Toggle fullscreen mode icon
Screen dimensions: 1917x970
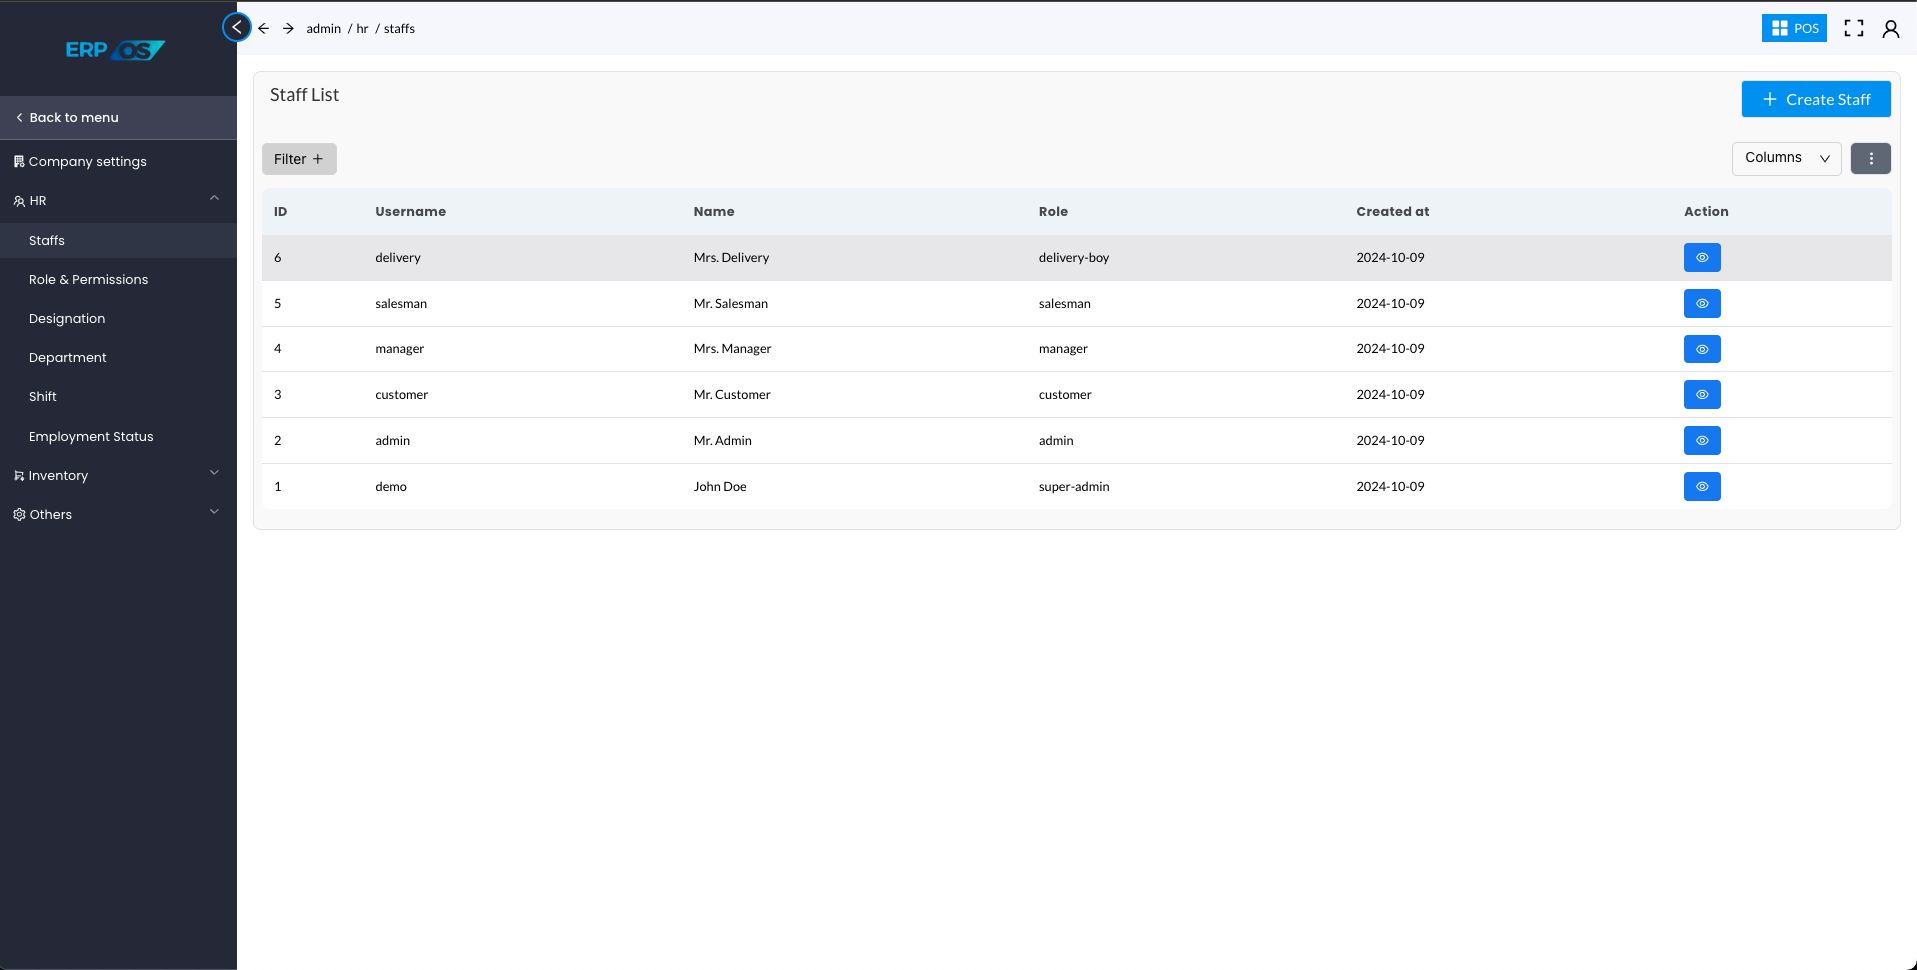pos(1853,29)
